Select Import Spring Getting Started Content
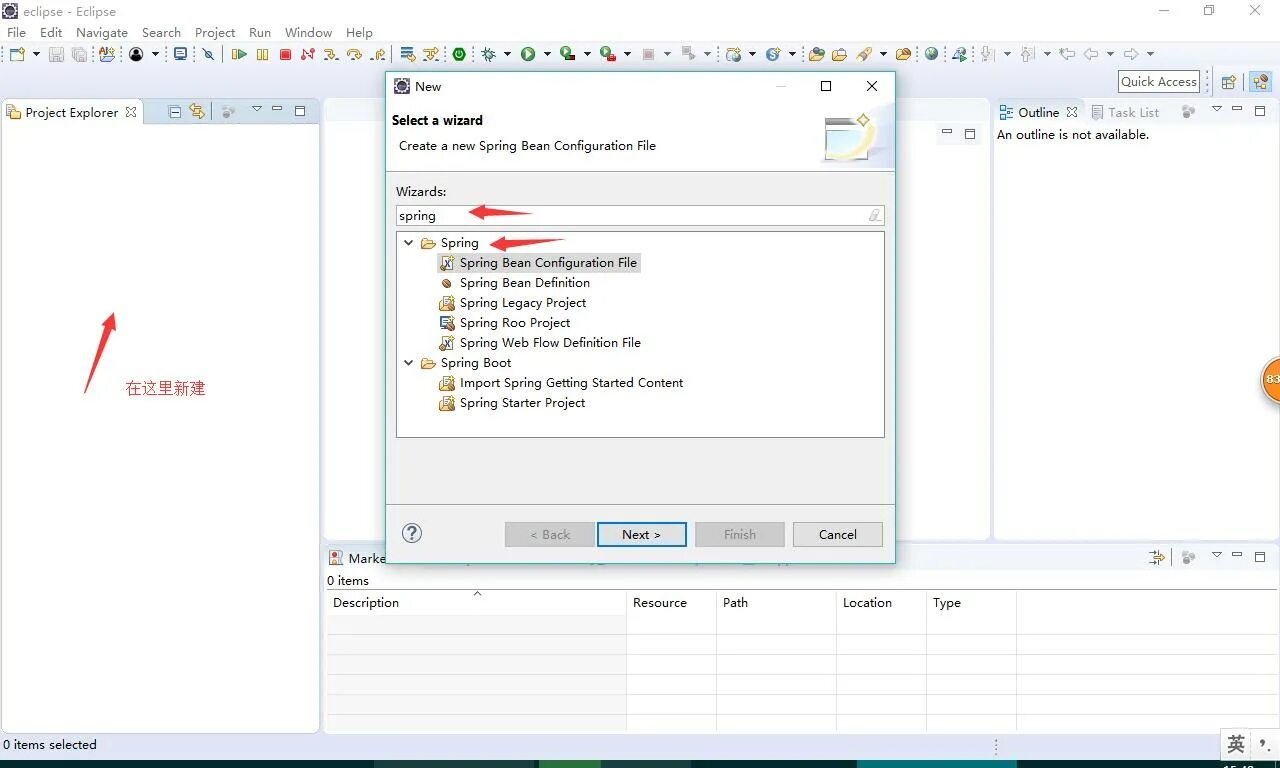1280x768 pixels. coord(561,383)
